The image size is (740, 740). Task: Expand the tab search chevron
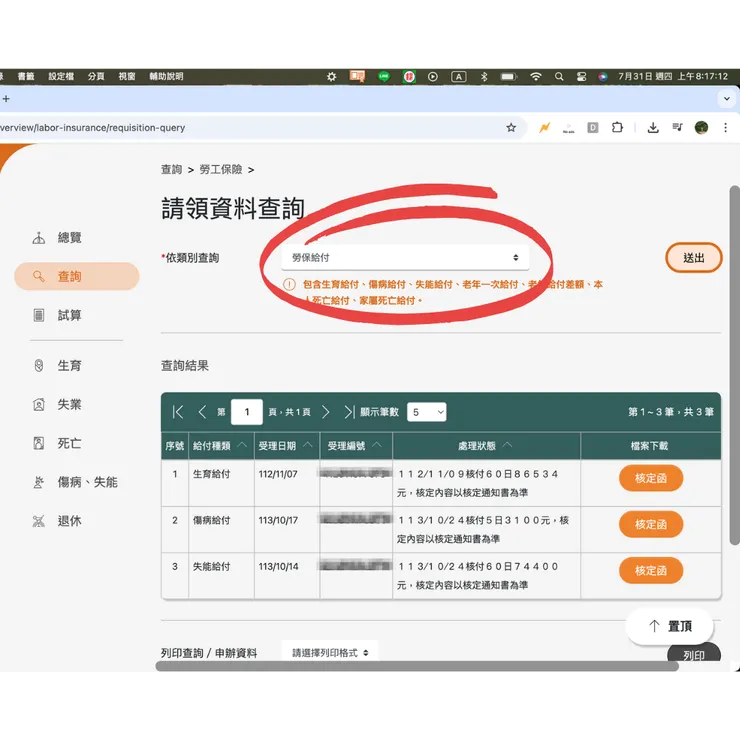(727, 99)
